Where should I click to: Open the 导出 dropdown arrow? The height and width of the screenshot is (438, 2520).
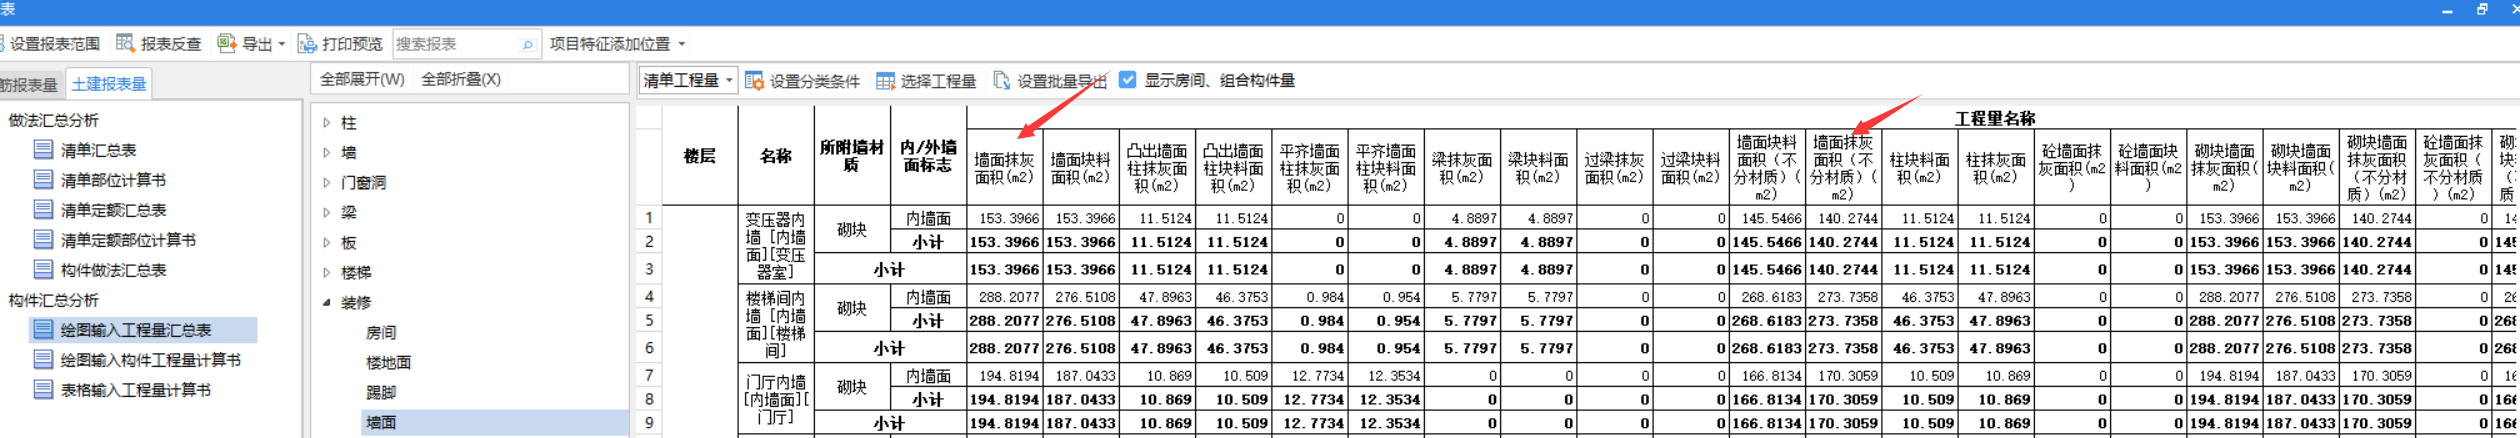281,44
